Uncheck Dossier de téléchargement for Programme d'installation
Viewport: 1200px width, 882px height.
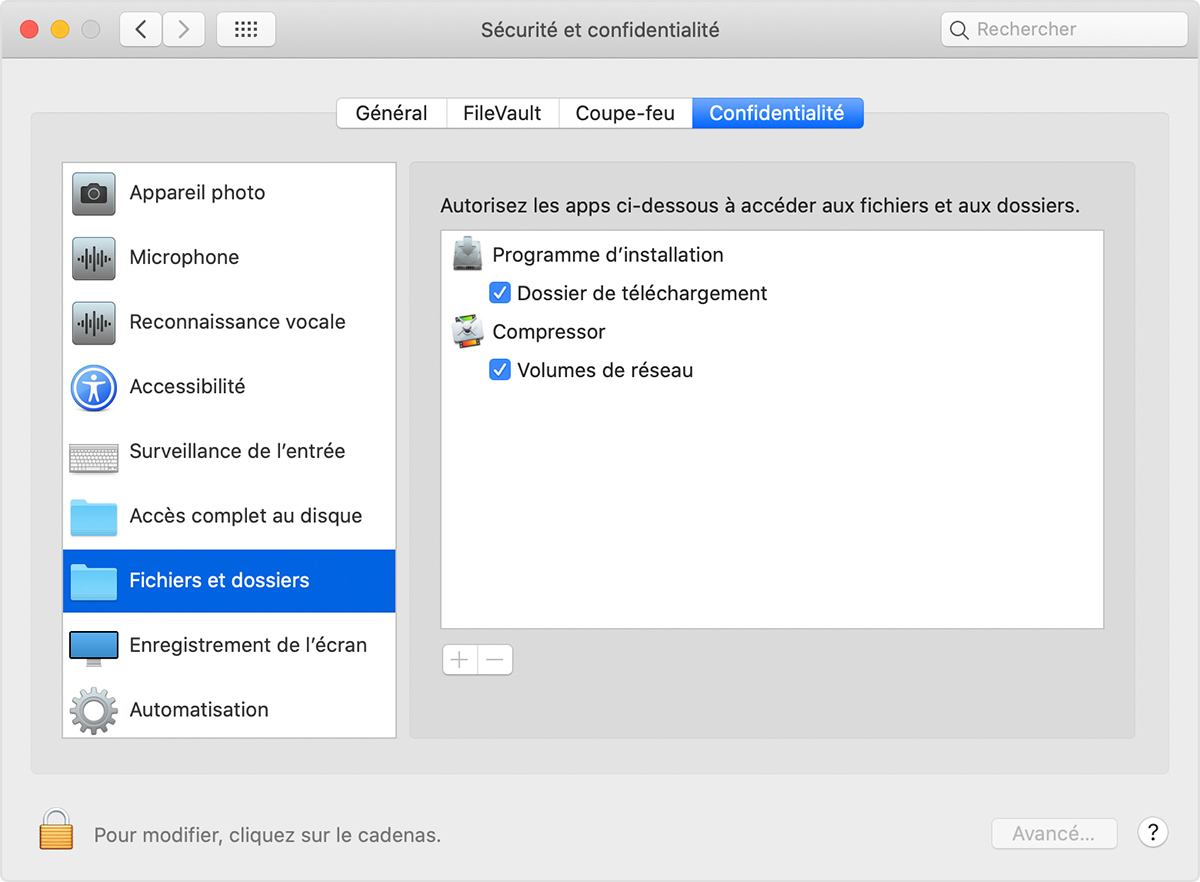[x=500, y=292]
